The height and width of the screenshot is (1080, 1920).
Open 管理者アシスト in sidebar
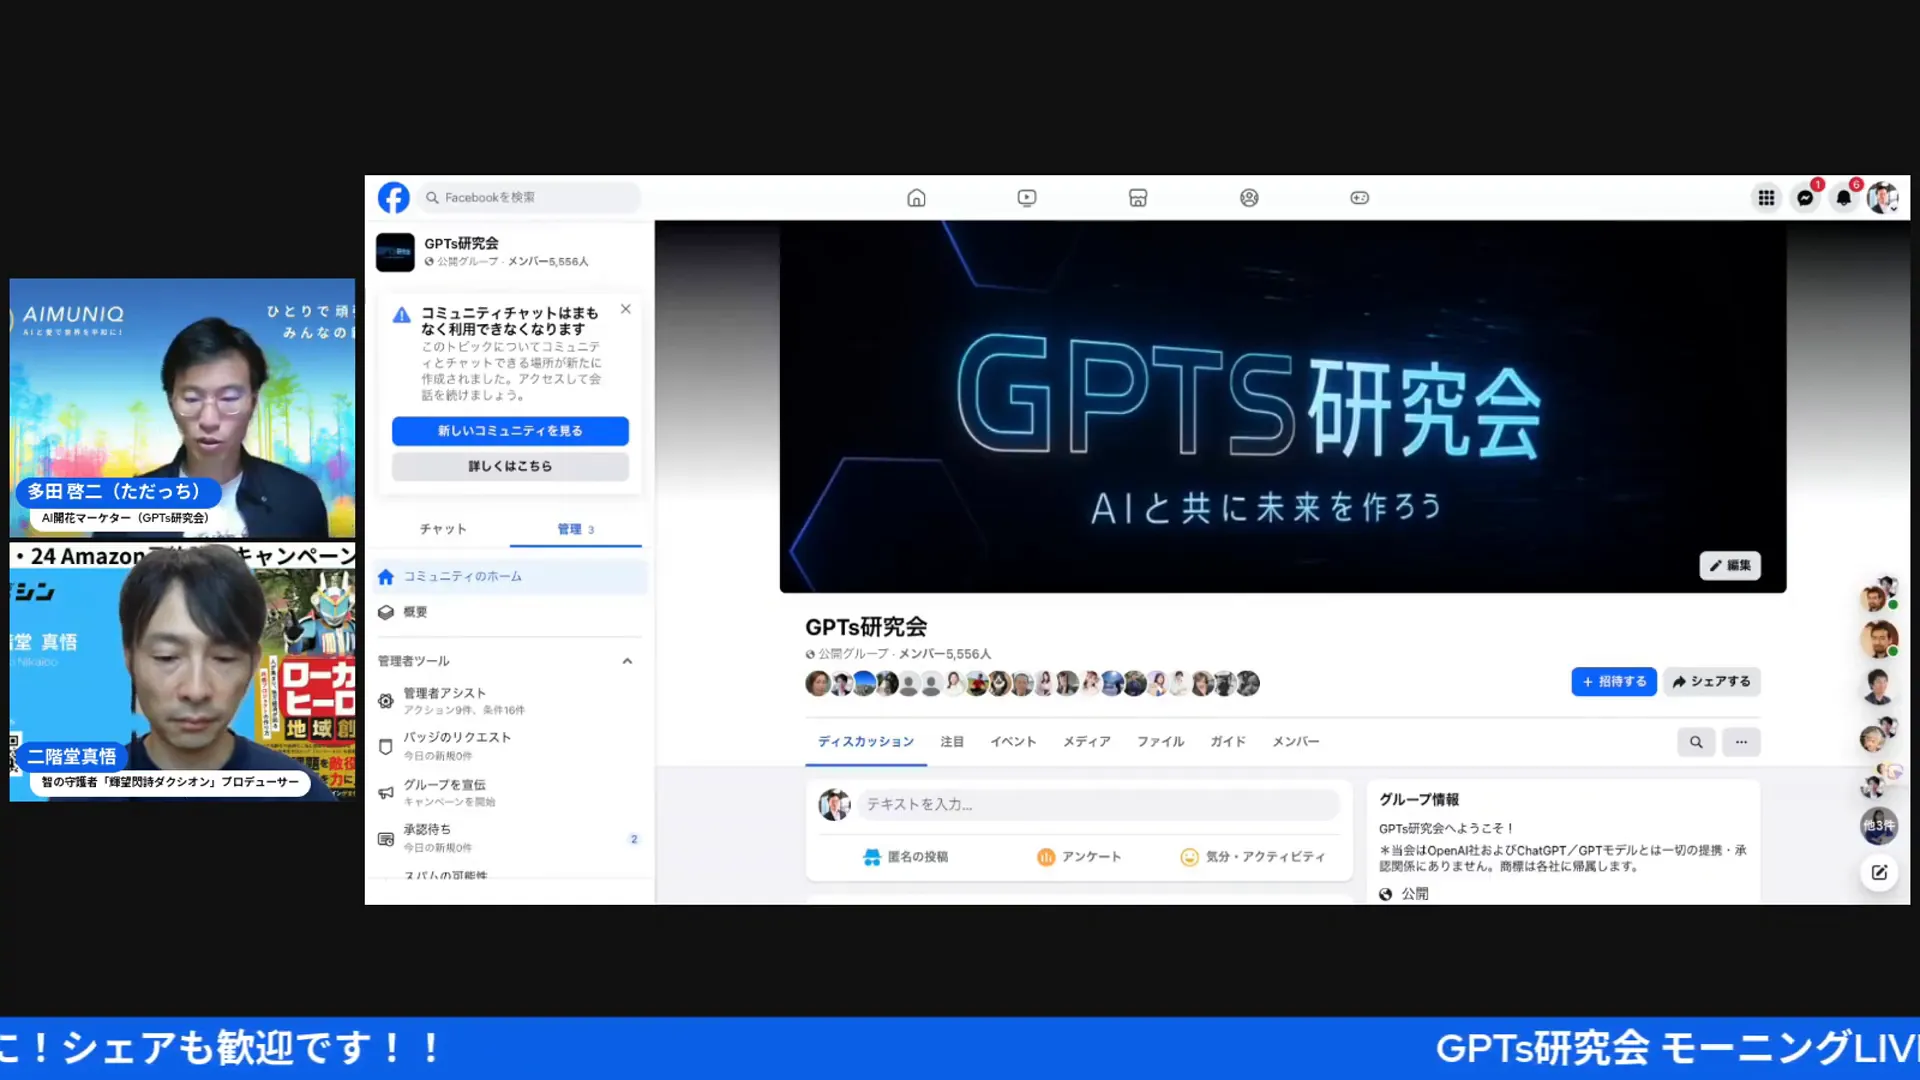tap(511, 701)
